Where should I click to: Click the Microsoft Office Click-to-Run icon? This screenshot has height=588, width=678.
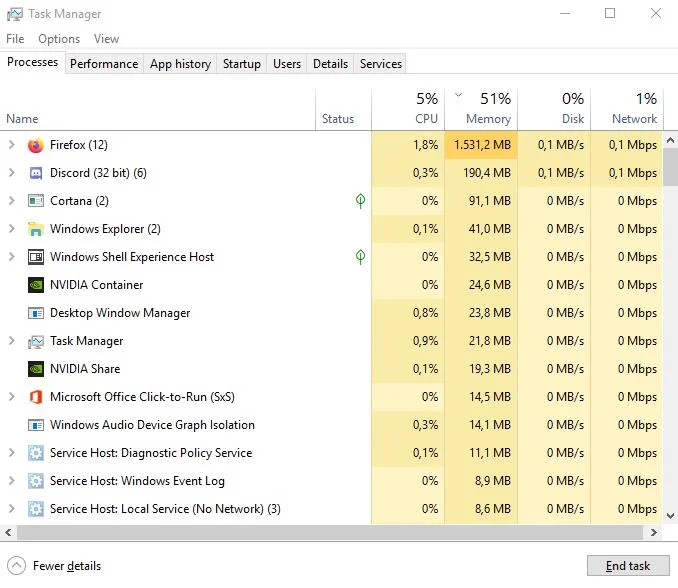pos(35,397)
